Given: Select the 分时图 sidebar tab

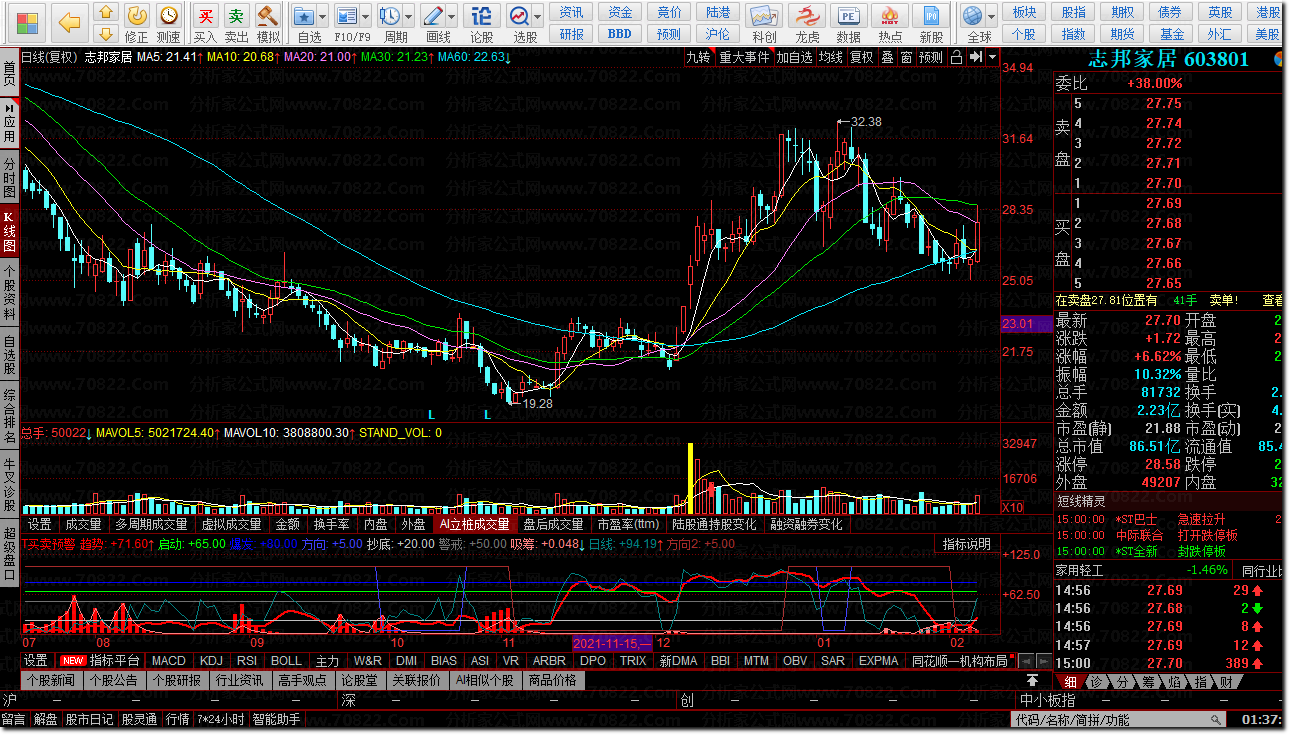Looking at the screenshot, I should tap(9, 177).
